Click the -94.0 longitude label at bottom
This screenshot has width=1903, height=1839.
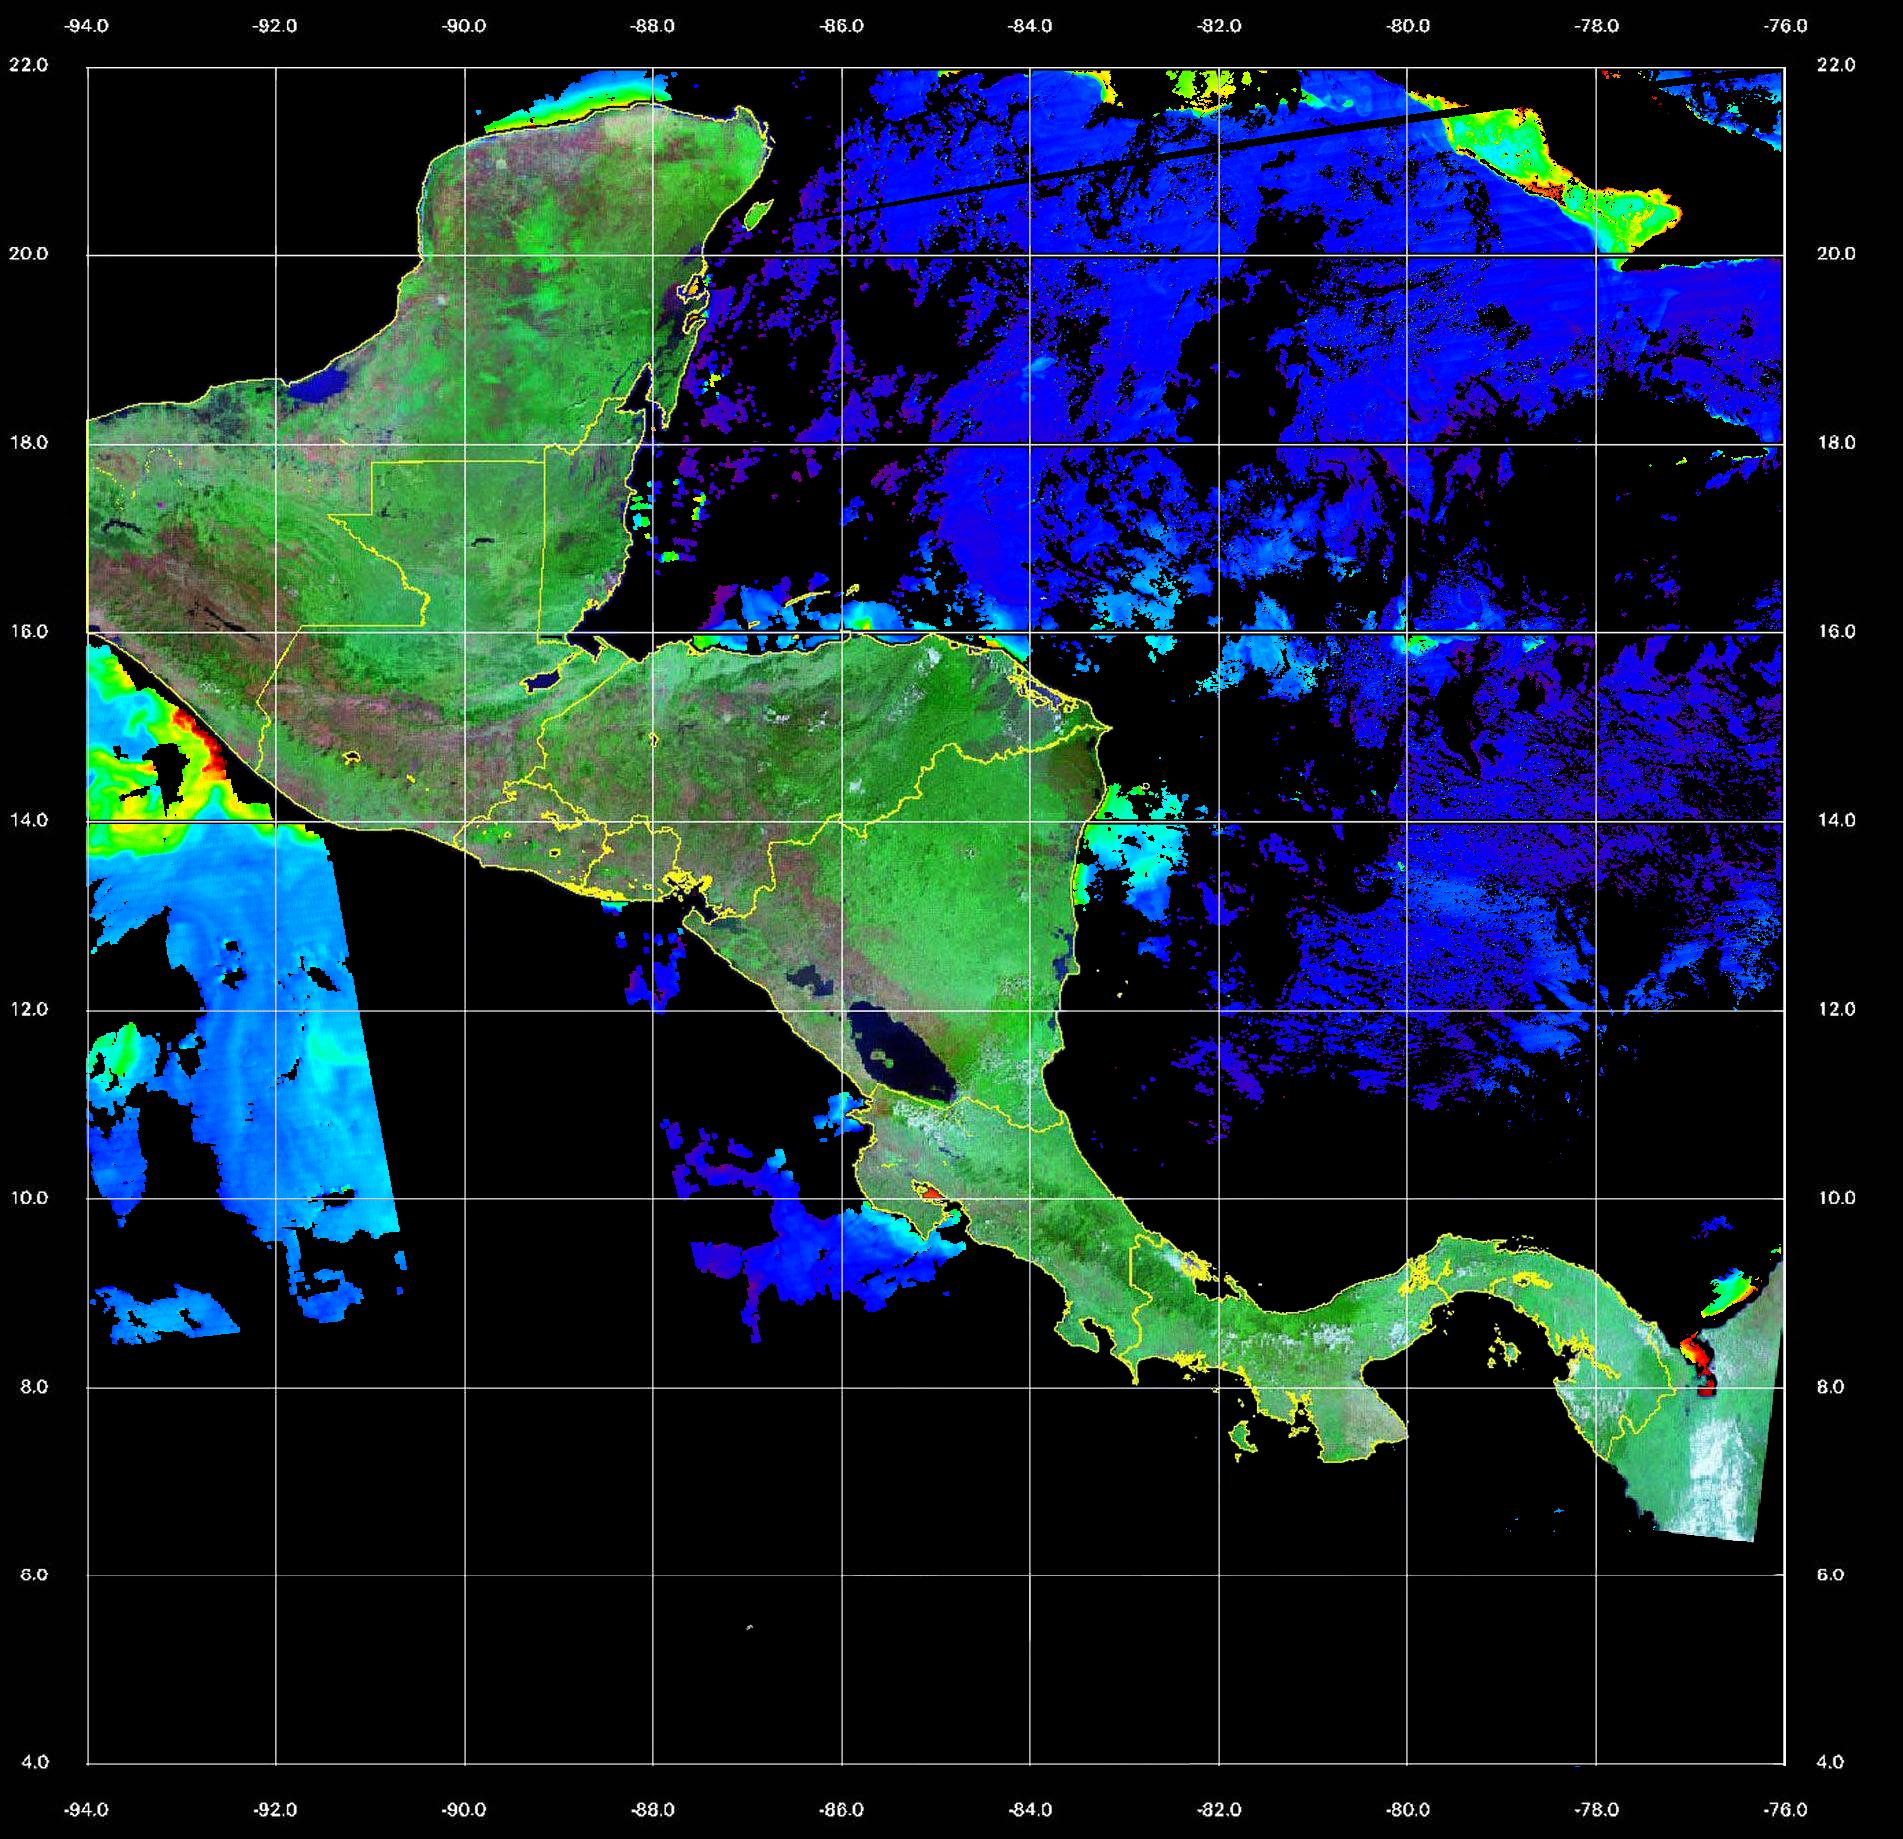coord(87,1810)
